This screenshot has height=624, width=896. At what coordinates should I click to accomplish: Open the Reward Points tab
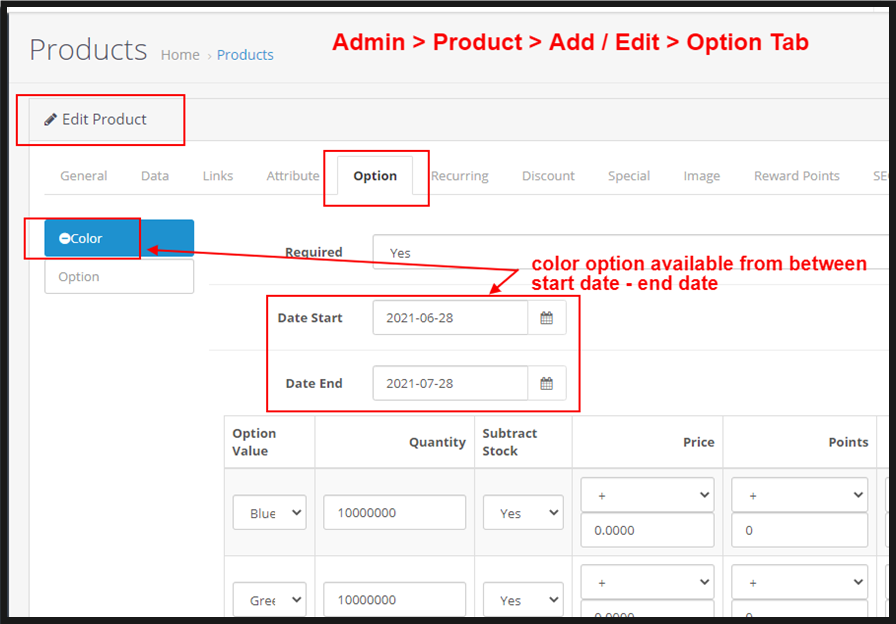pyautogui.click(x=796, y=176)
